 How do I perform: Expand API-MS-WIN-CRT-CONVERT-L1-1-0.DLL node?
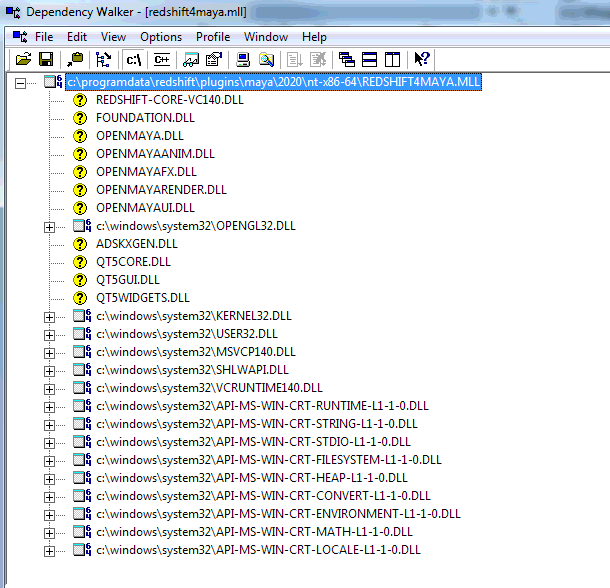(x=49, y=497)
